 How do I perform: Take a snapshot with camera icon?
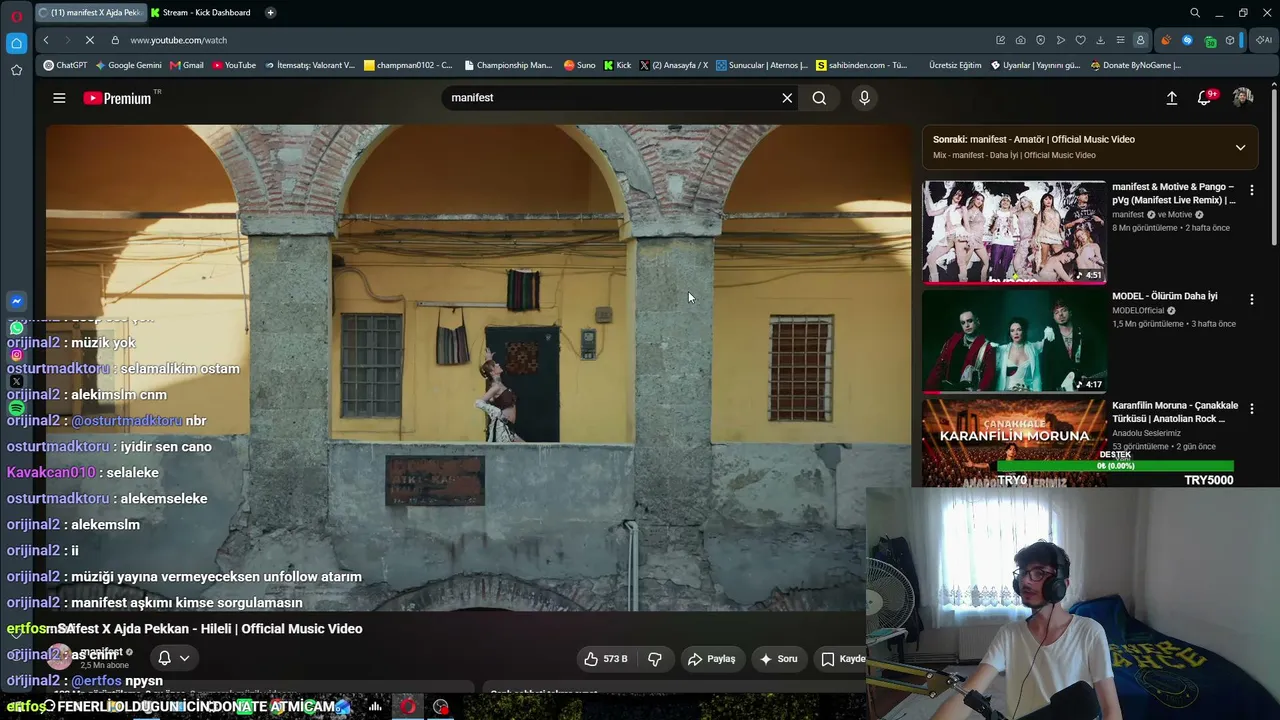[1020, 40]
